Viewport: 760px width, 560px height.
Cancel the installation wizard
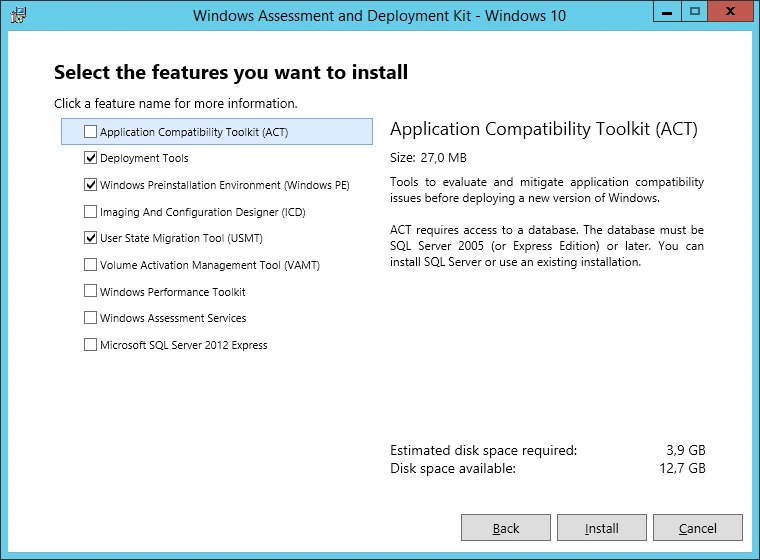pyautogui.click(x=698, y=528)
